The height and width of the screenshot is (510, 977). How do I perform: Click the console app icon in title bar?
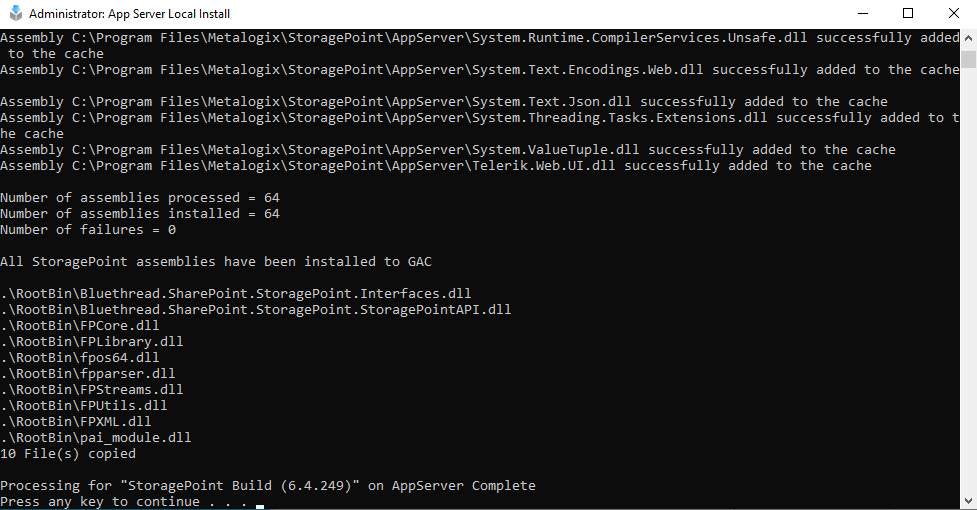(x=14, y=14)
